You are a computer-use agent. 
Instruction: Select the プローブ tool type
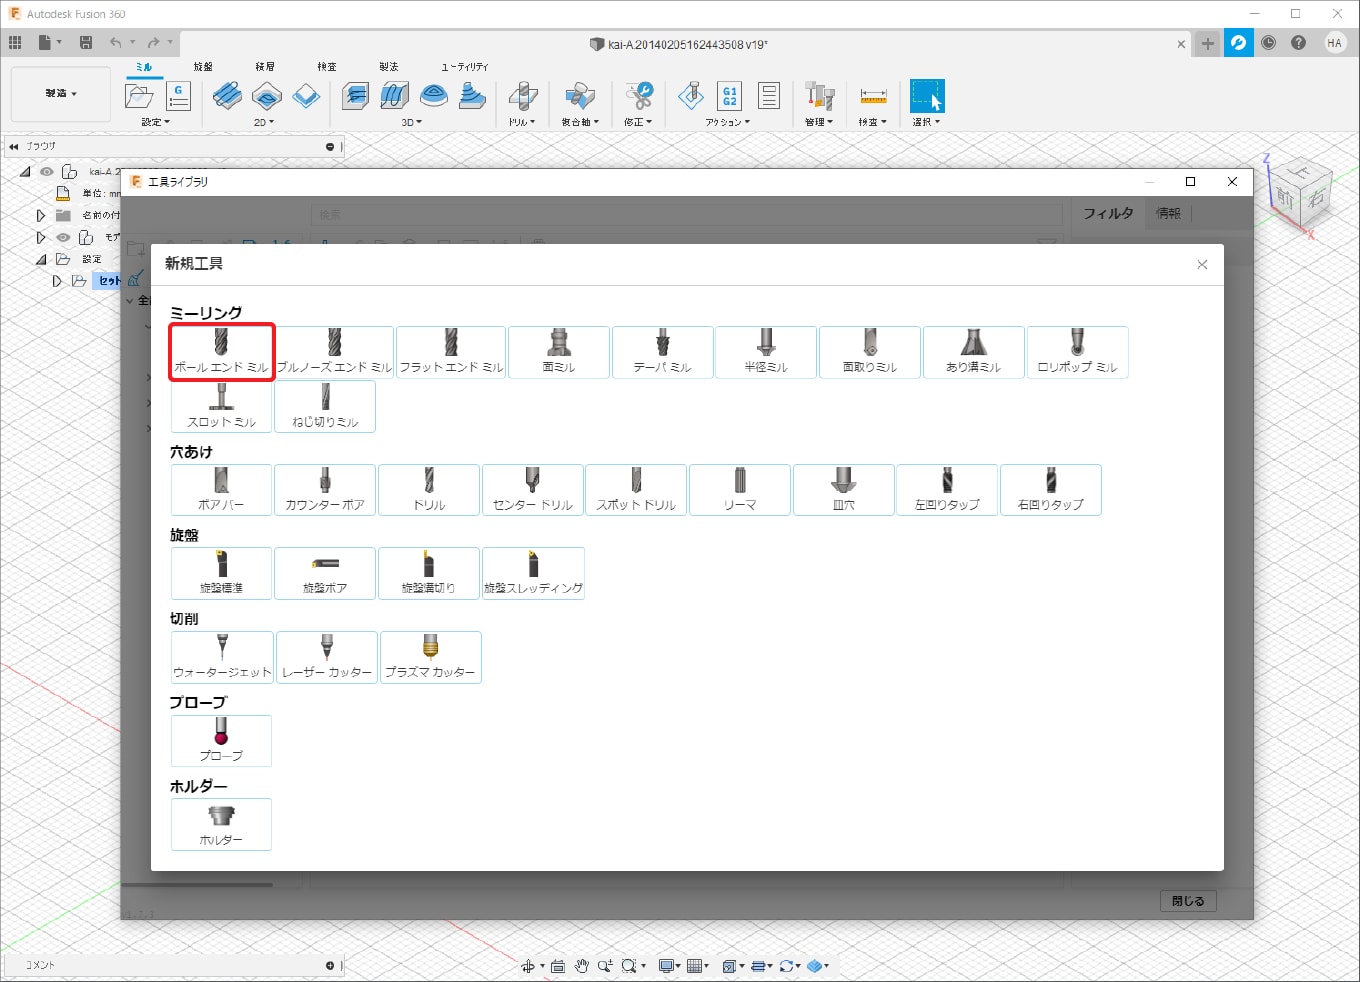click(221, 741)
